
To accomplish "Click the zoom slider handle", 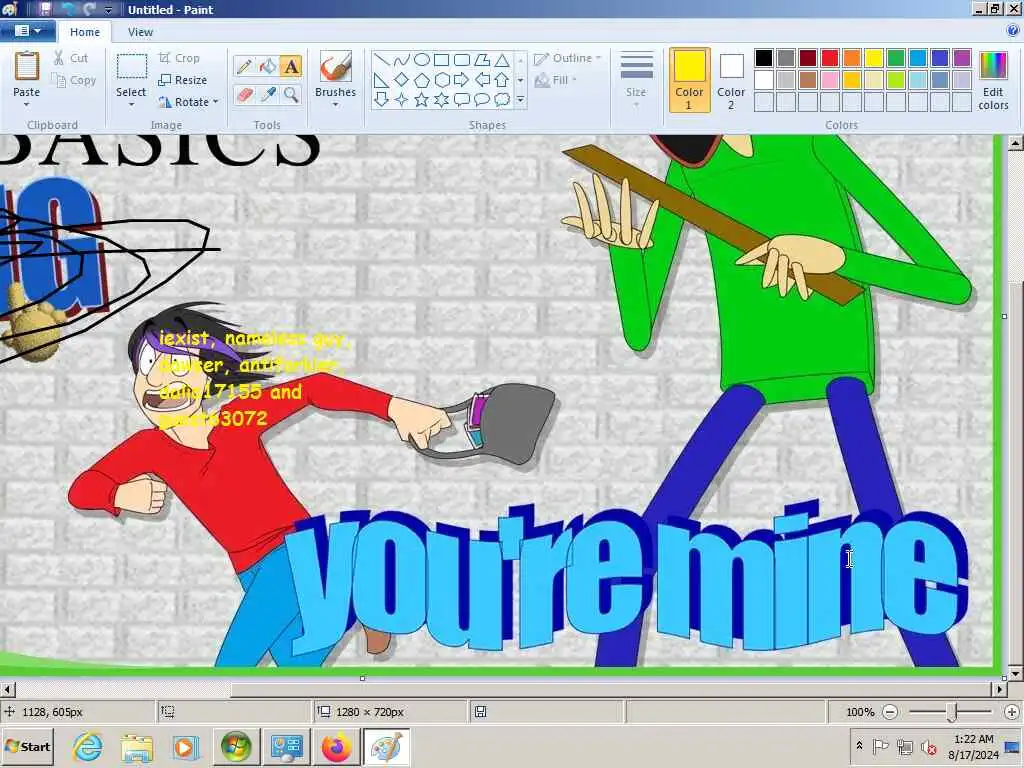I will click(x=952, y=712).
